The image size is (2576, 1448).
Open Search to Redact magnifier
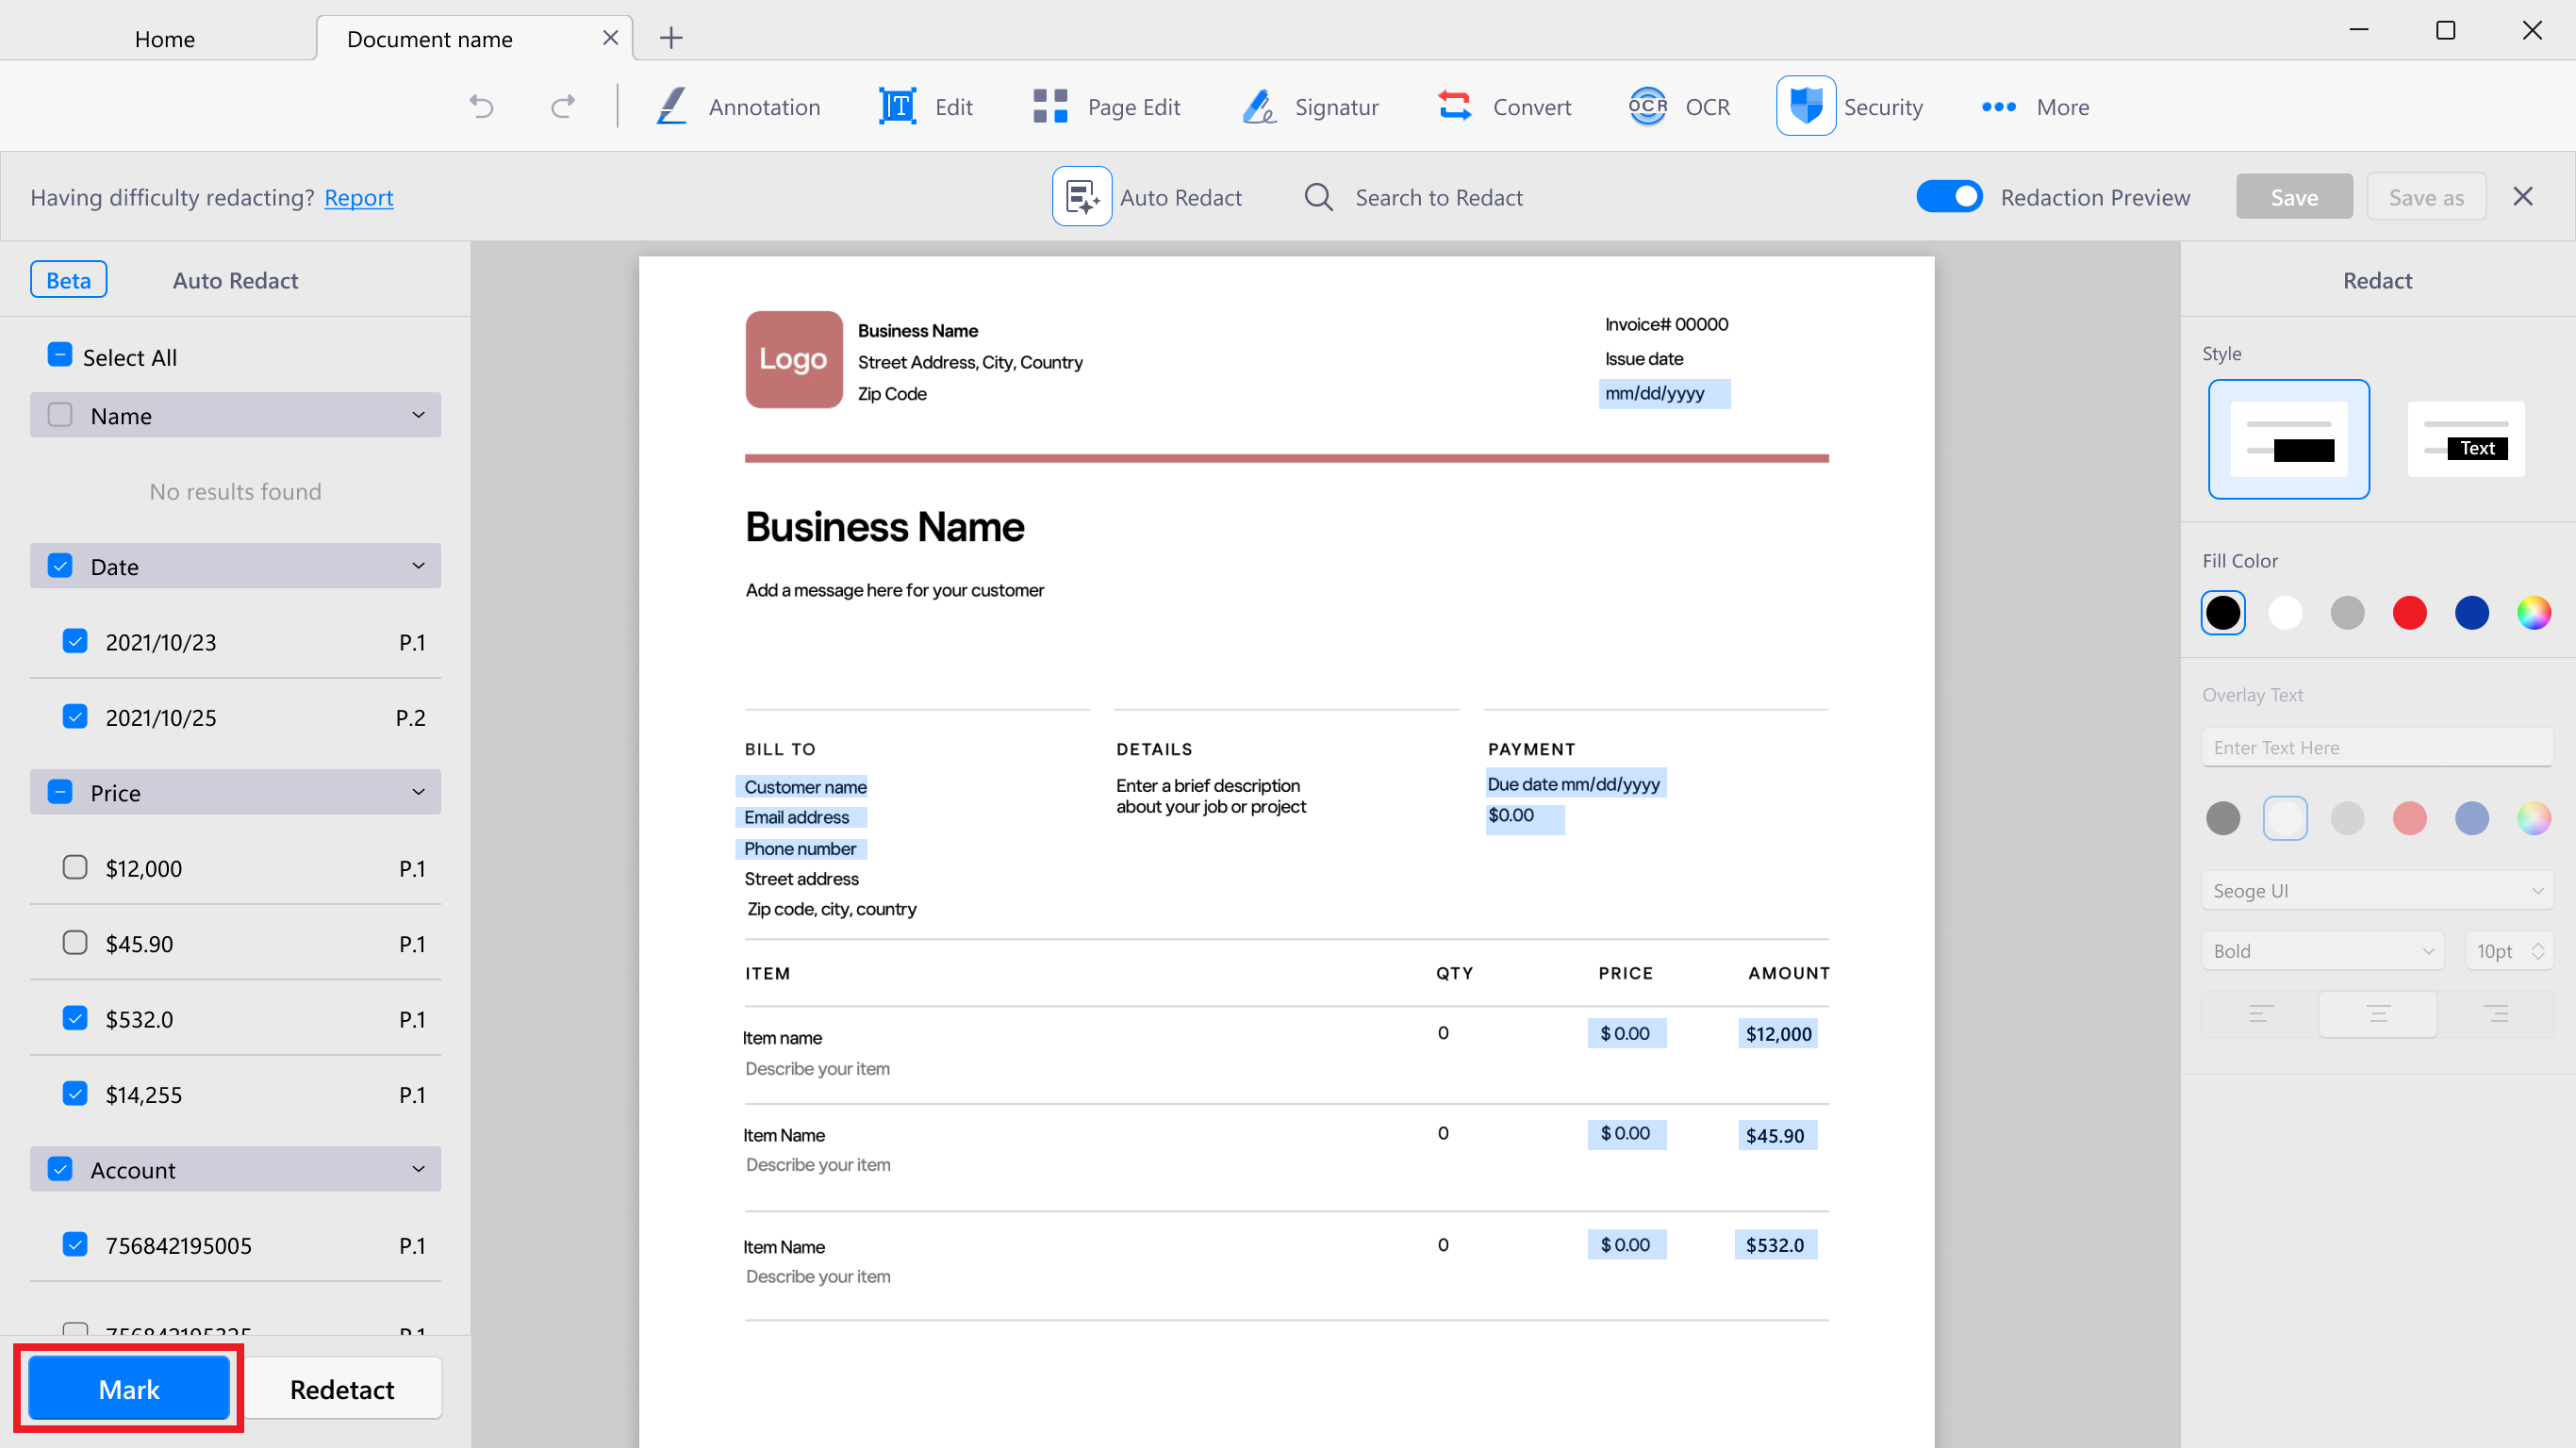point(1318,197)
